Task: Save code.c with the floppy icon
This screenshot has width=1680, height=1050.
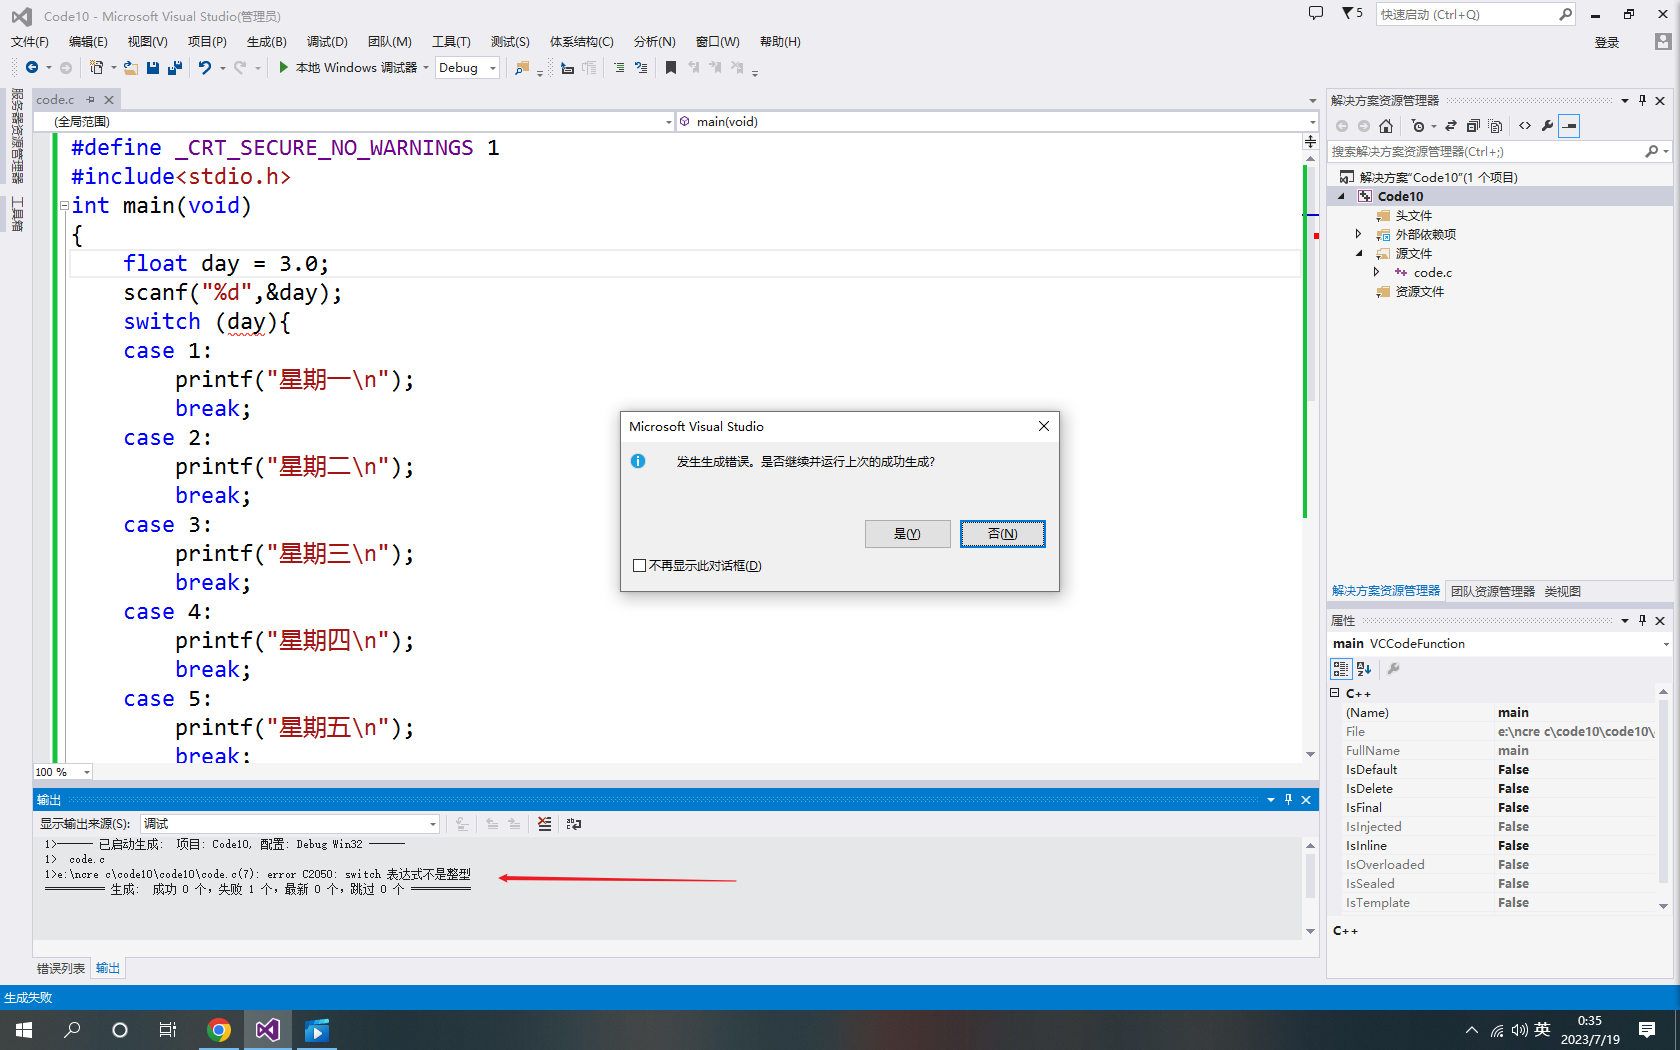Action: coord(153,68)
